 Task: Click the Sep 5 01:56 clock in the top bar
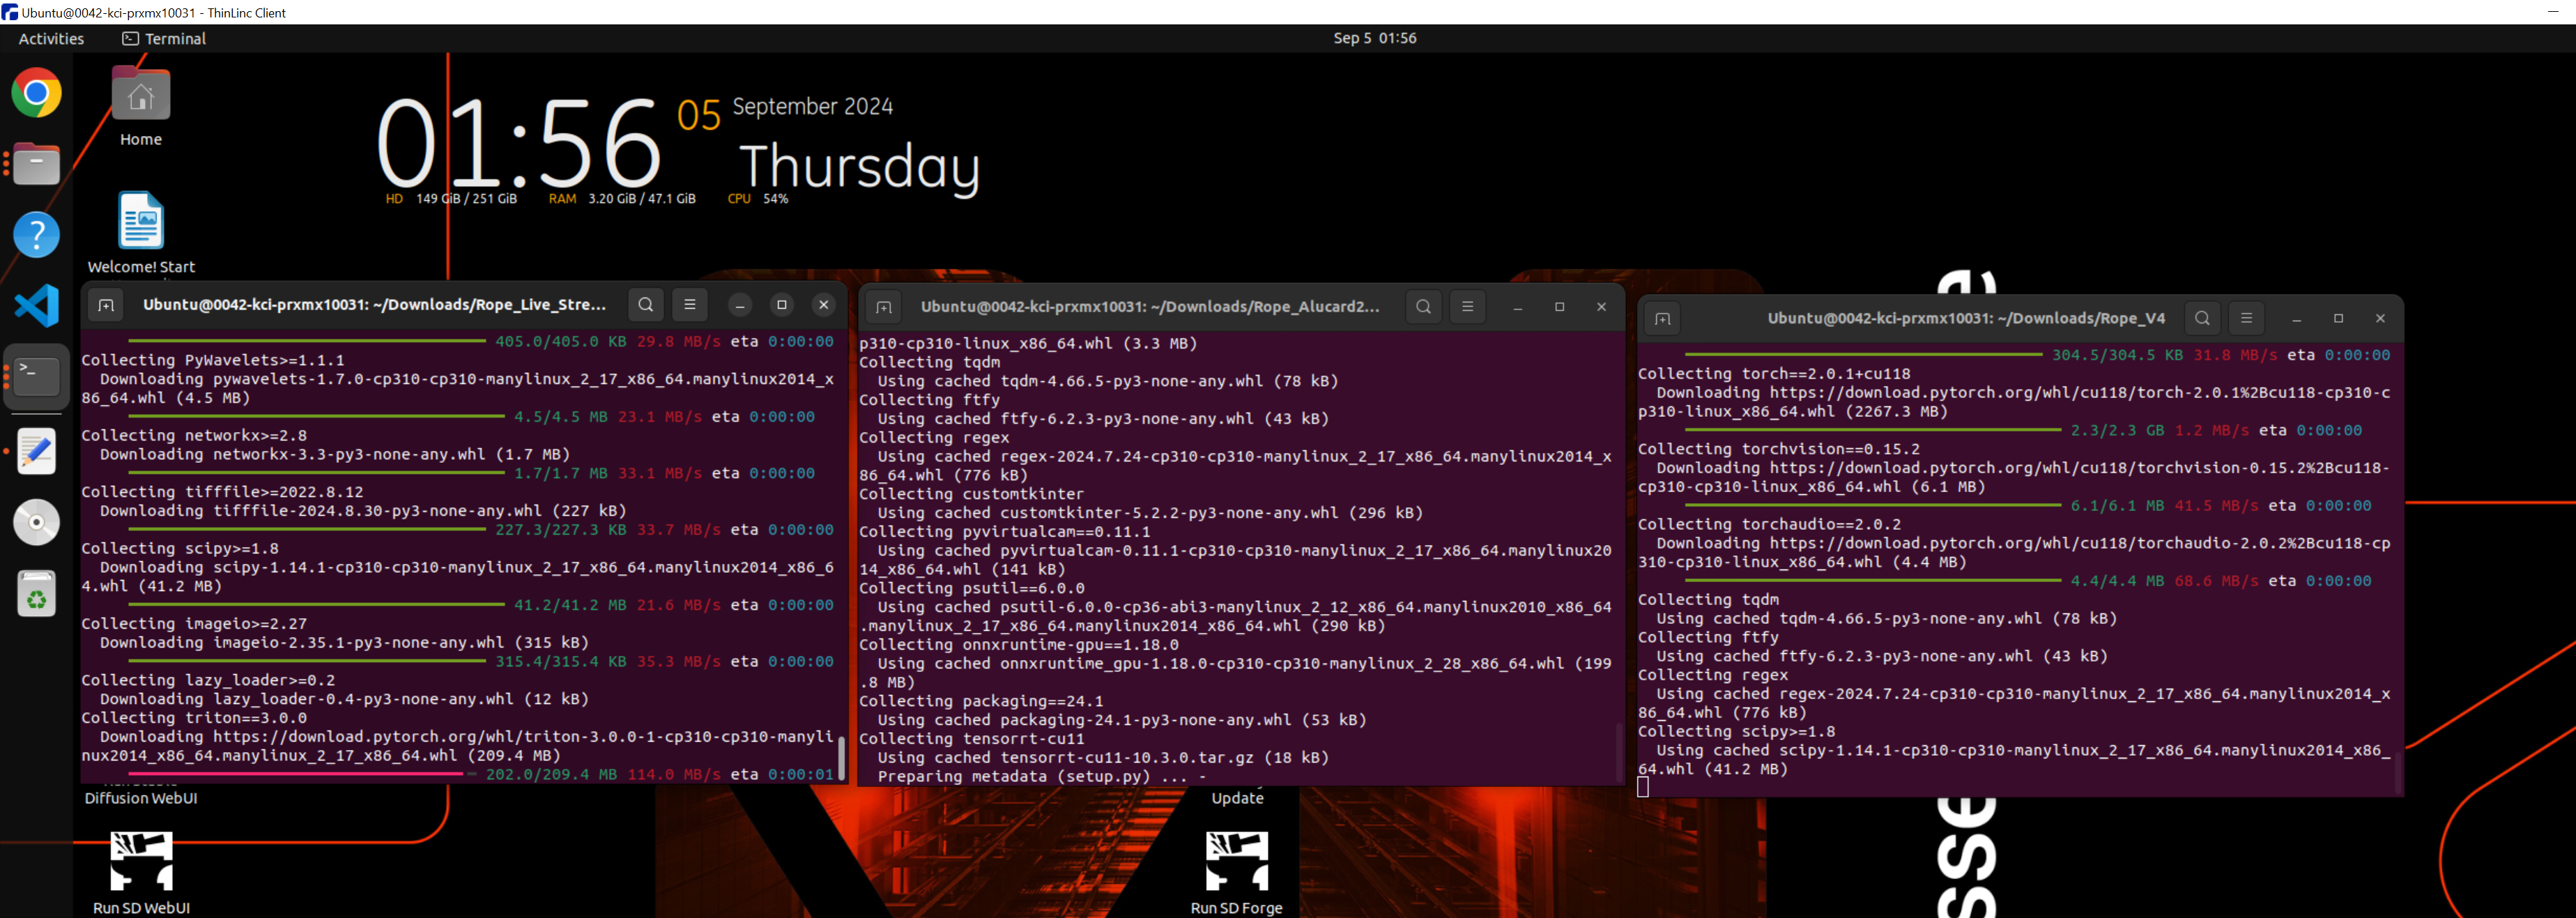pos(1374,38)
